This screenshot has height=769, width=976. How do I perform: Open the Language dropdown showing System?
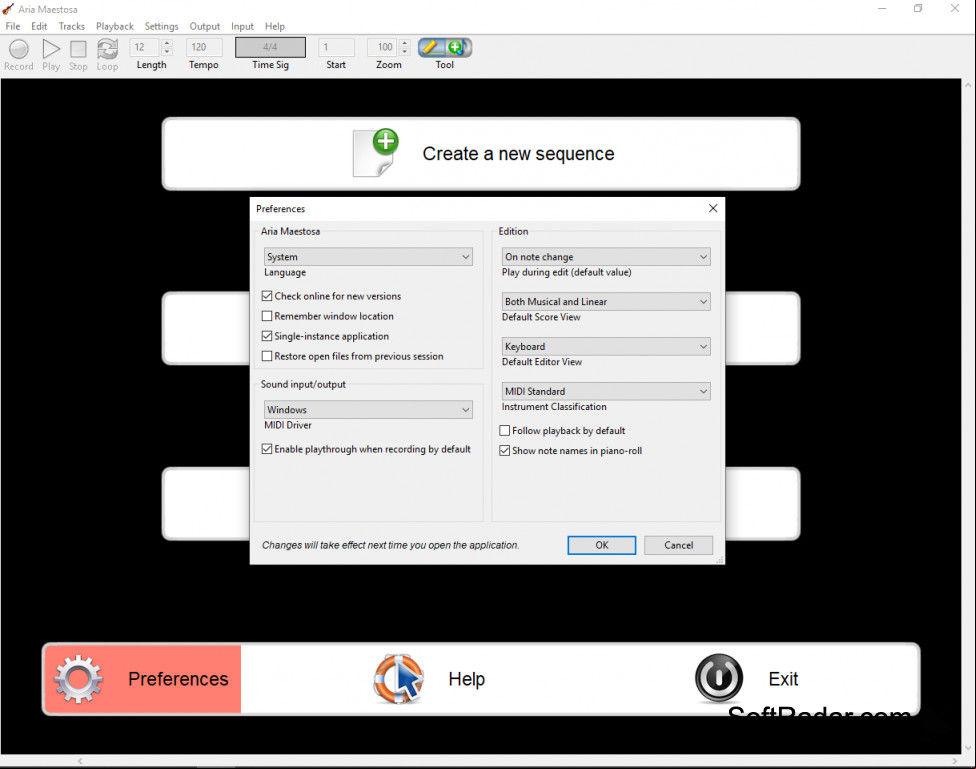[368, 257]
